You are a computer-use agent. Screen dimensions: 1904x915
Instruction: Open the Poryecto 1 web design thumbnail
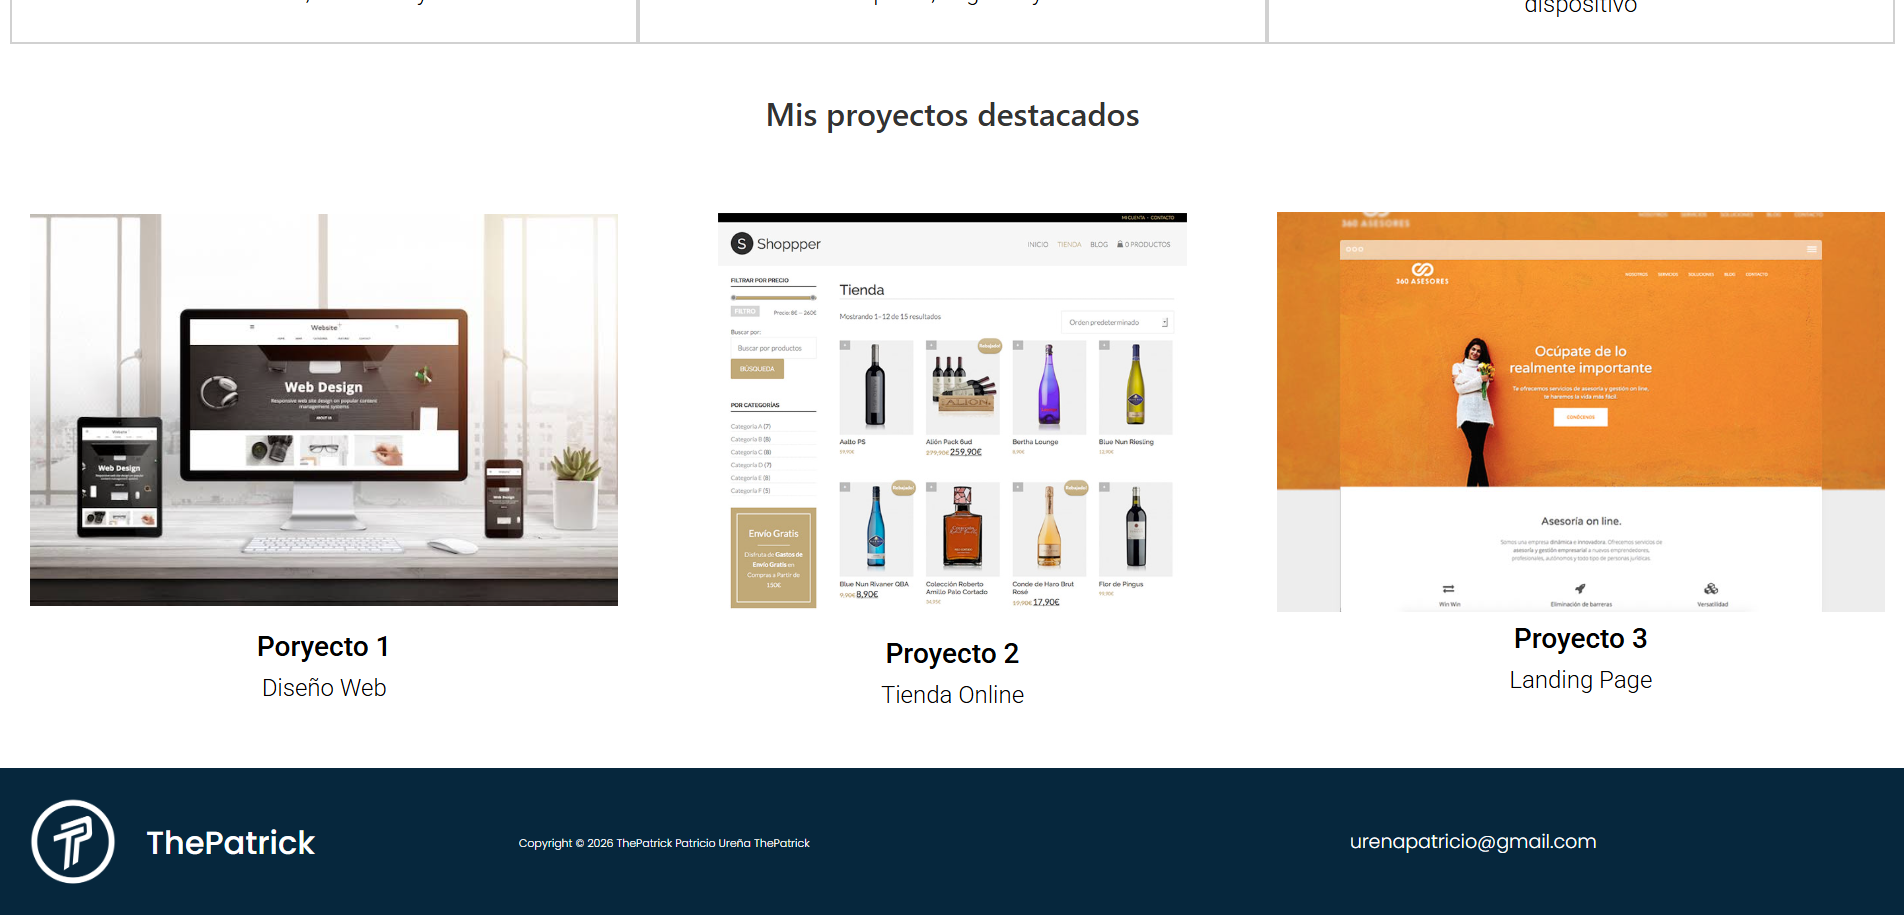click(324, 410)
